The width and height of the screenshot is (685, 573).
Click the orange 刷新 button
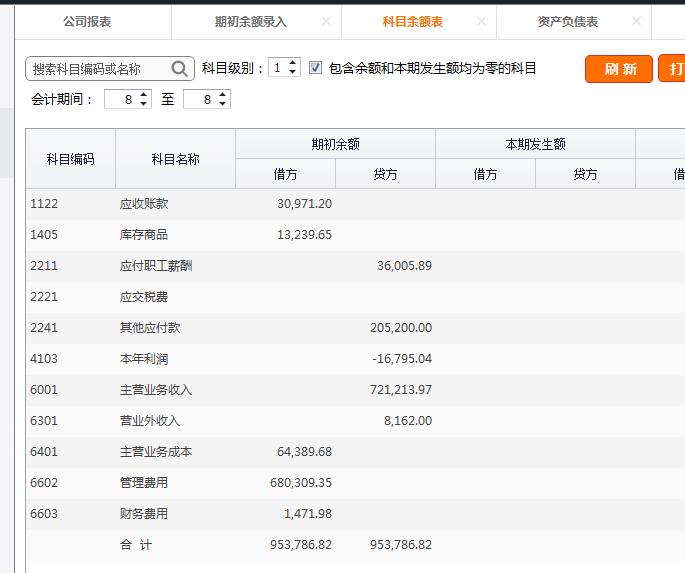619,69
